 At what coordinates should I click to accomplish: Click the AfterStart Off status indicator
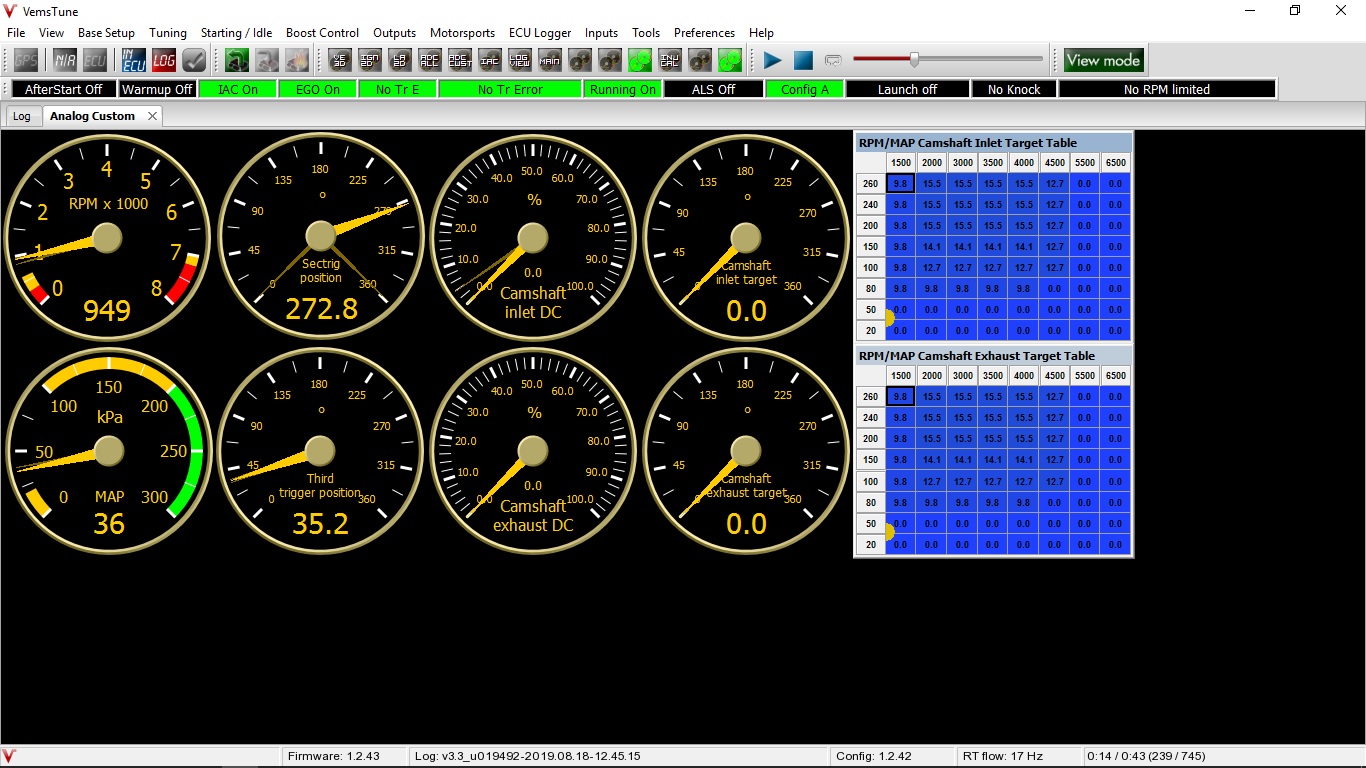point(63,89)
